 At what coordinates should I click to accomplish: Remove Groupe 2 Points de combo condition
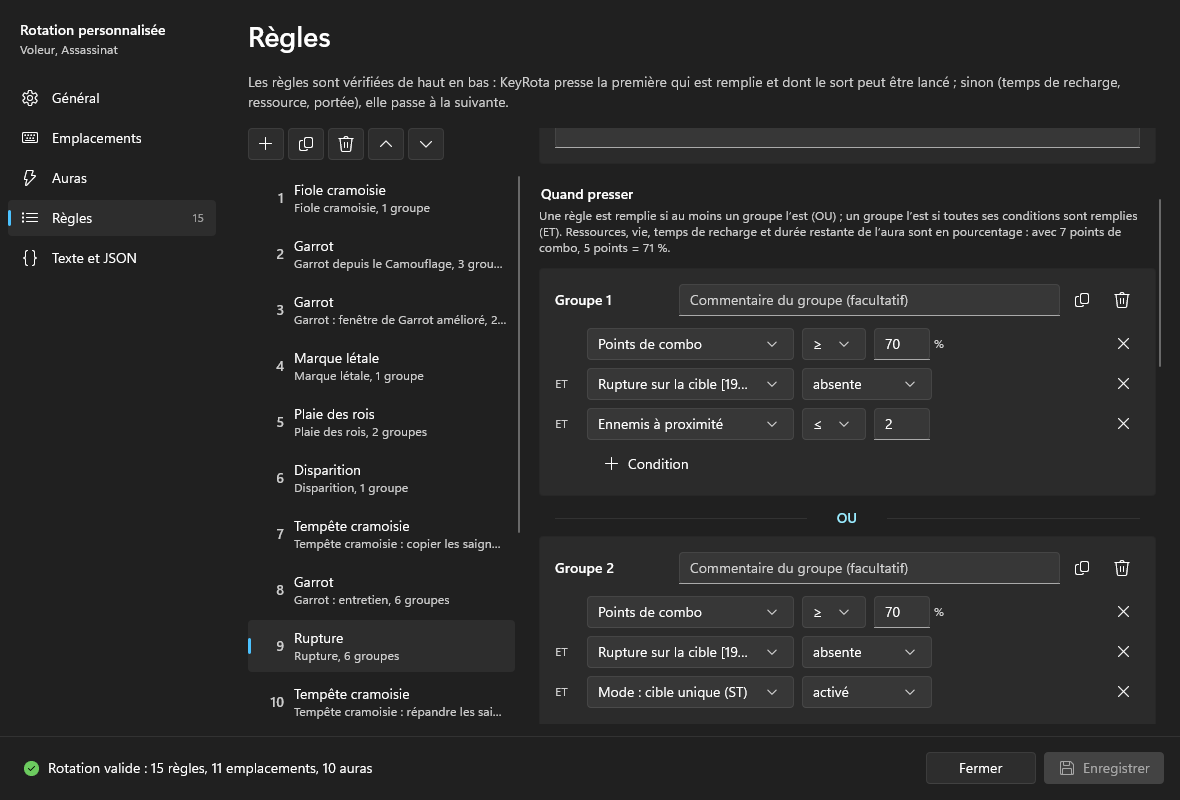point(1124,612)
